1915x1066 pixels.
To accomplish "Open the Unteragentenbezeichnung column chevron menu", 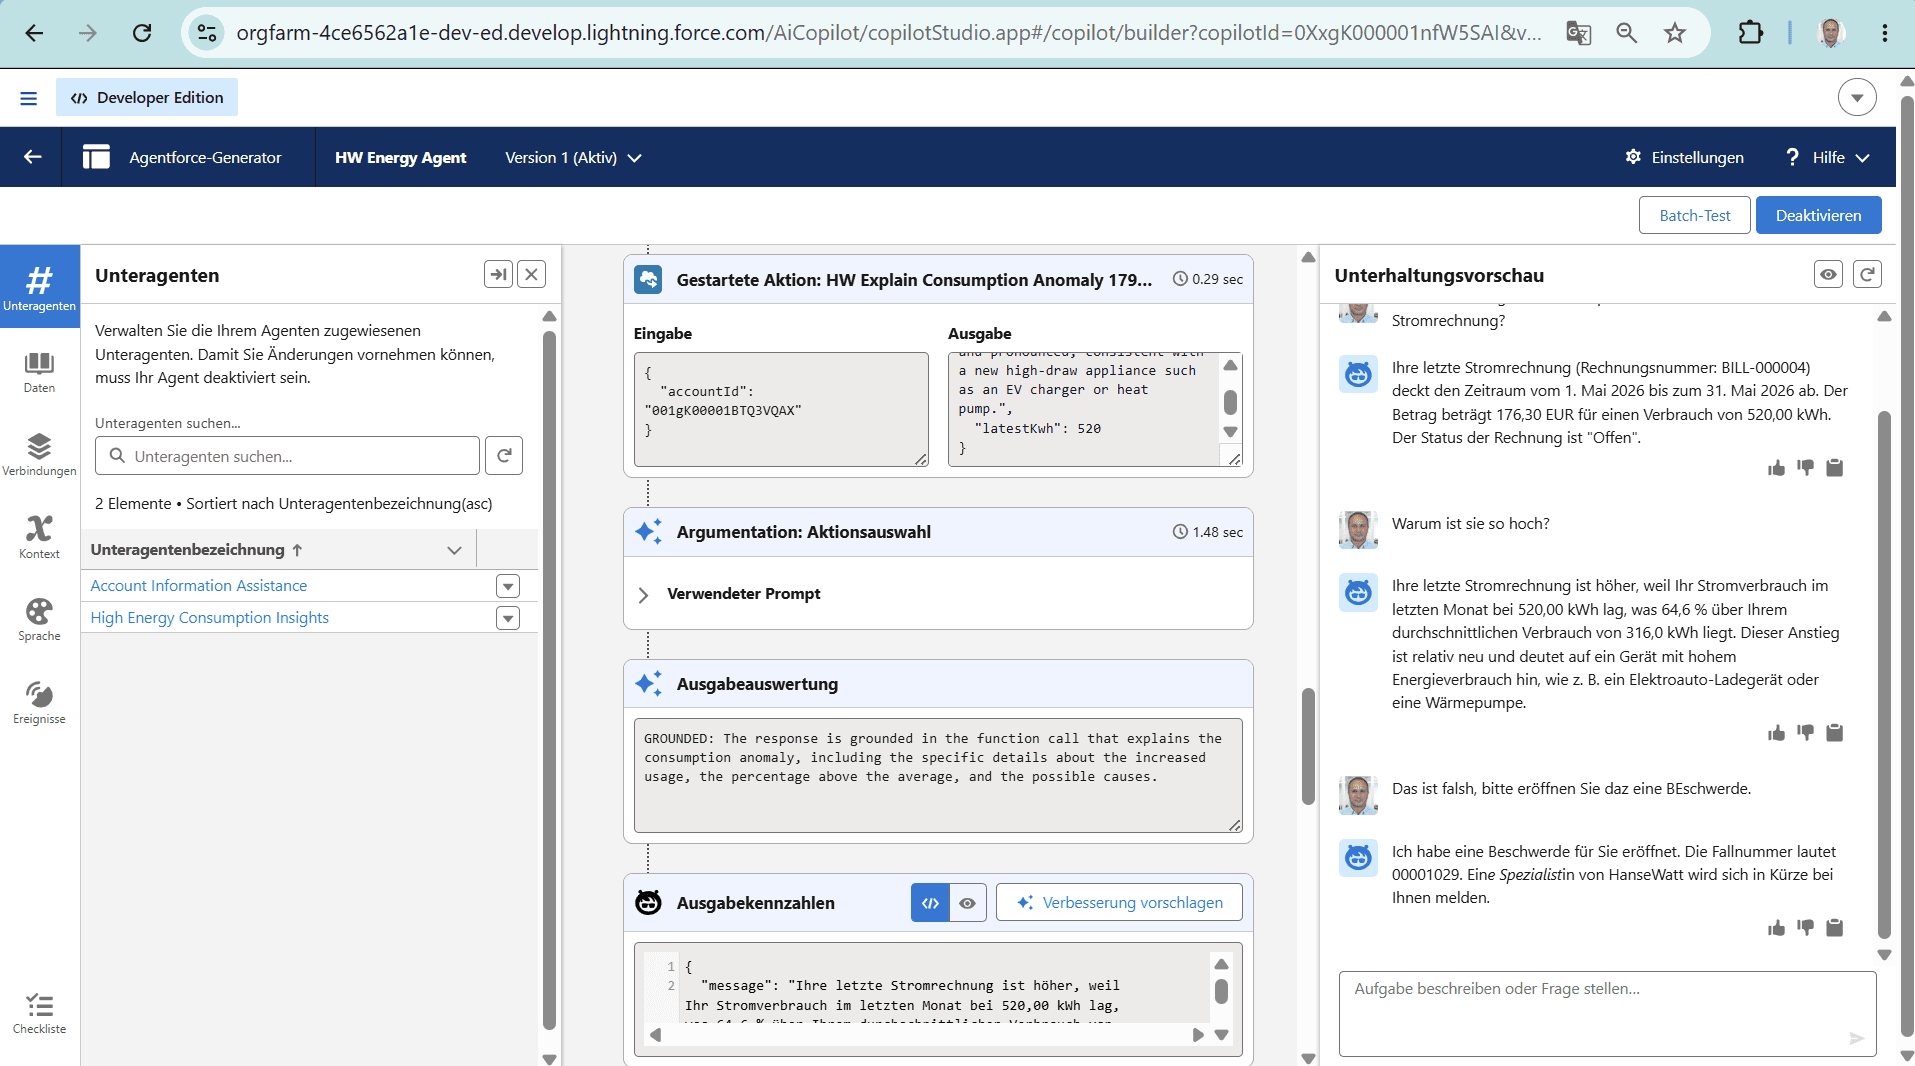I will point(455,550).
